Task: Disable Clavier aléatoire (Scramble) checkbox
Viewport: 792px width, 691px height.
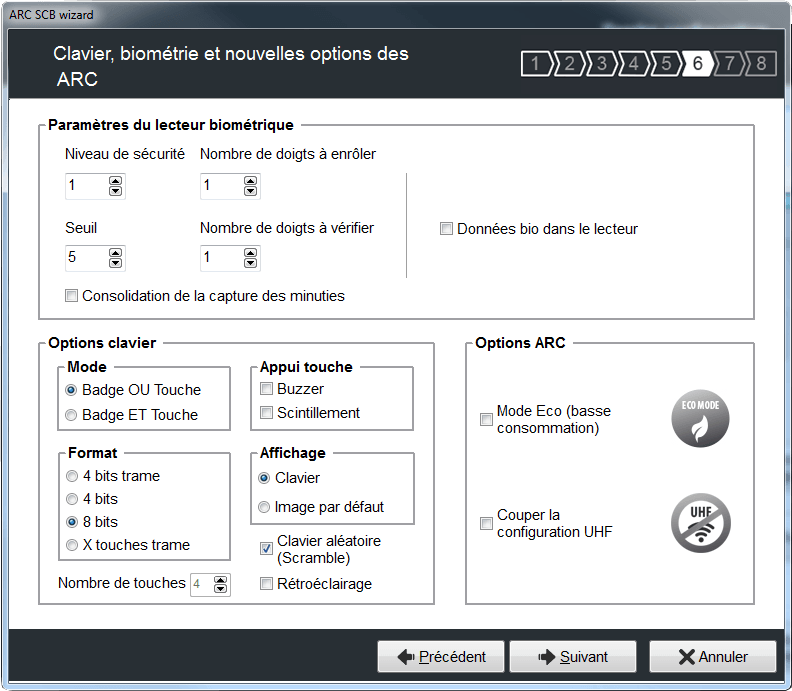Action: coord(267,549)
